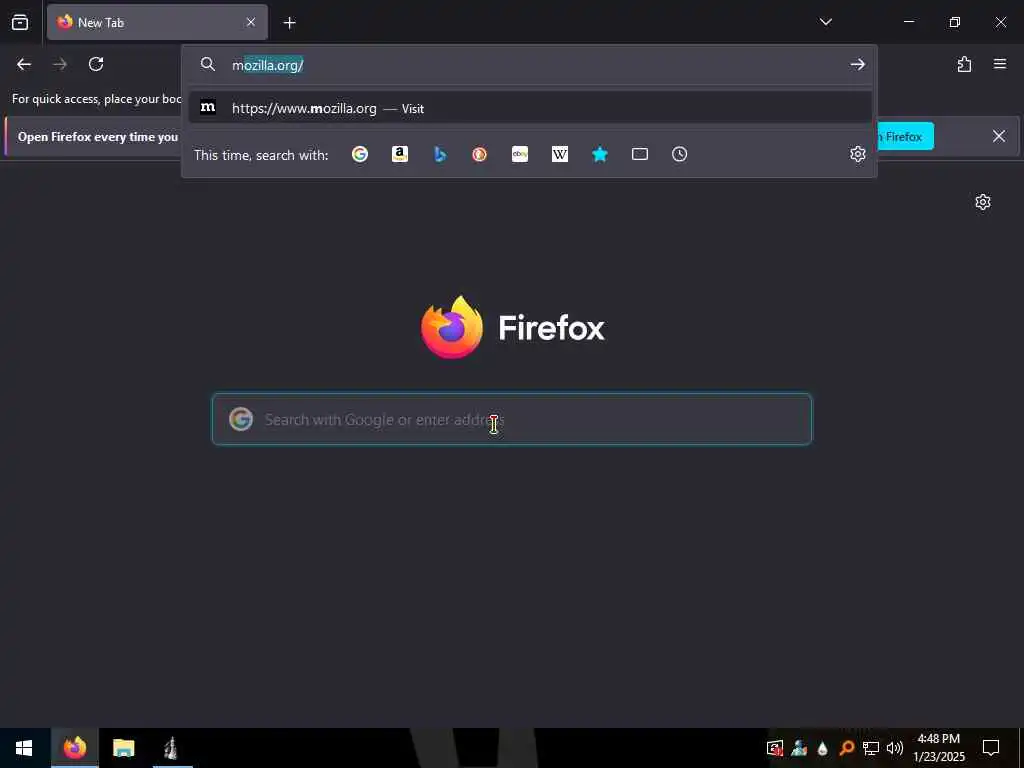Open the Firefox View button
This screenshot has height=768, width=1024.
20,22
